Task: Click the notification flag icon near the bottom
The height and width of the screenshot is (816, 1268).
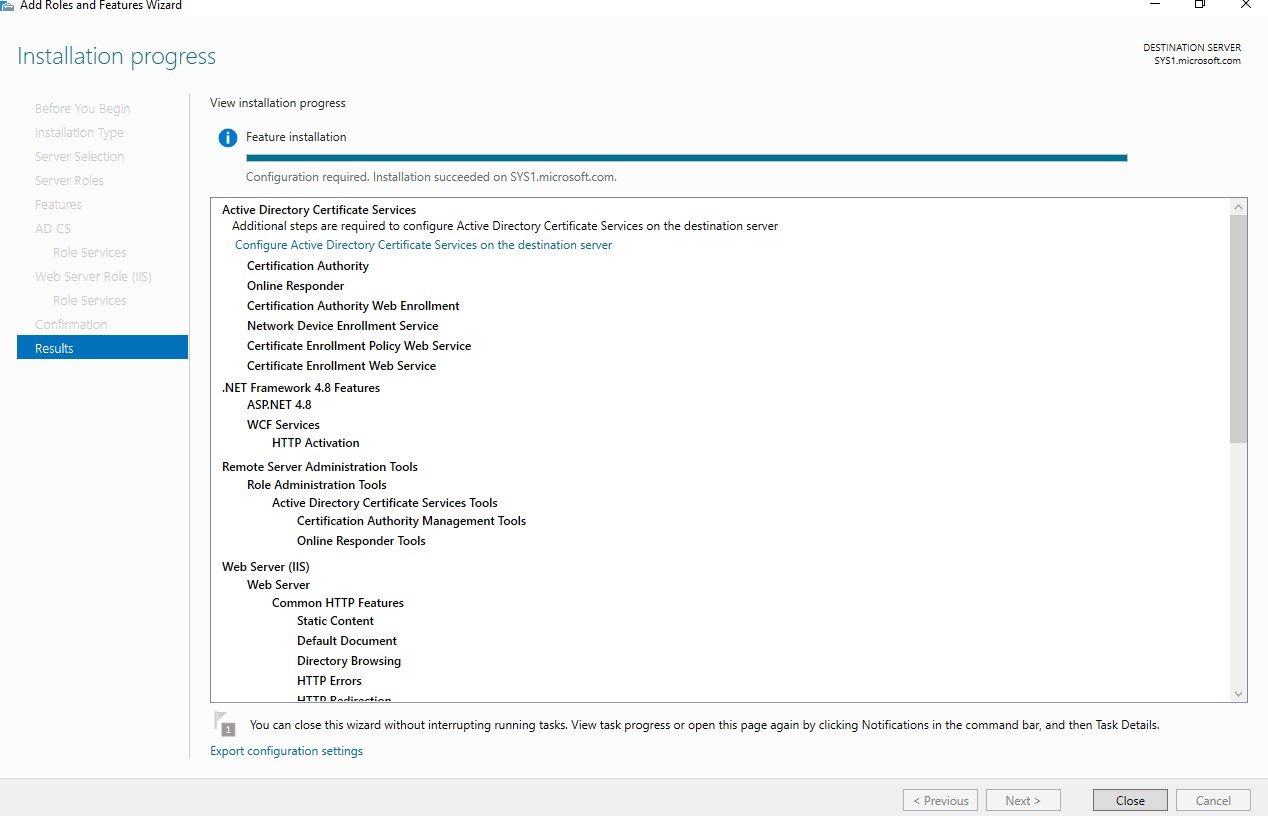Action: (225, 724)
